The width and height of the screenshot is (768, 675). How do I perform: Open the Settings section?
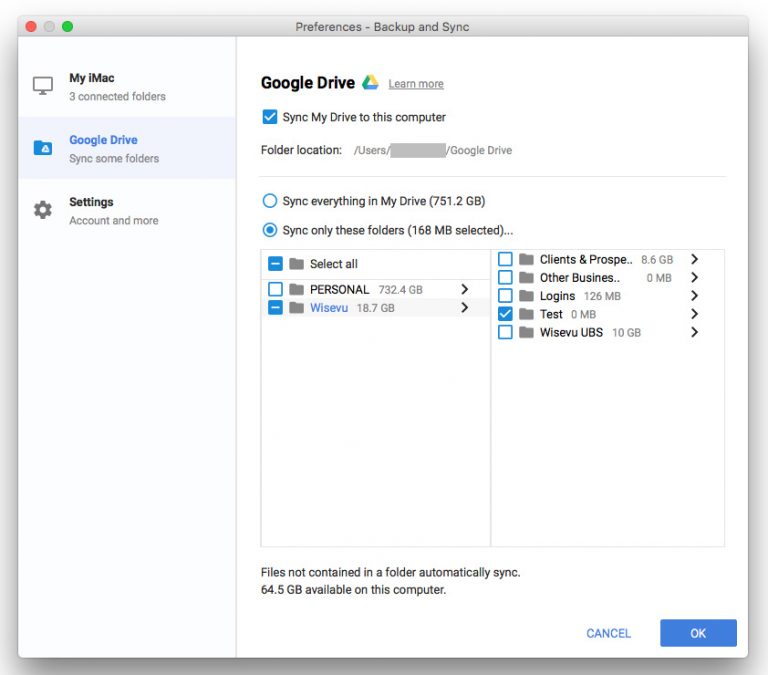coord(127,211)
